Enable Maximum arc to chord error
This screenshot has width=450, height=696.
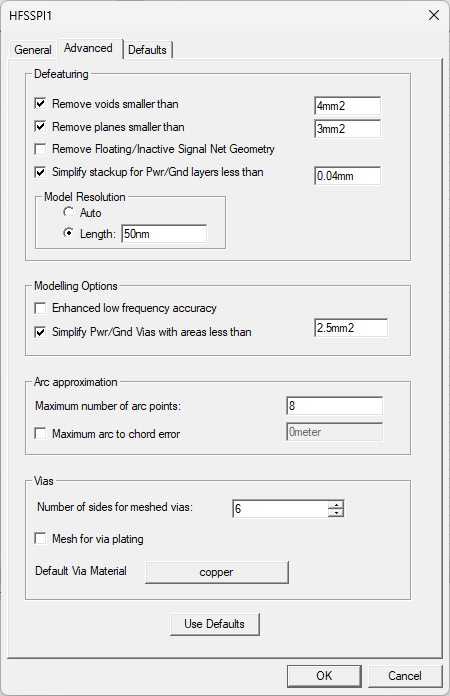pyautogui.click(x=40, y=434)
